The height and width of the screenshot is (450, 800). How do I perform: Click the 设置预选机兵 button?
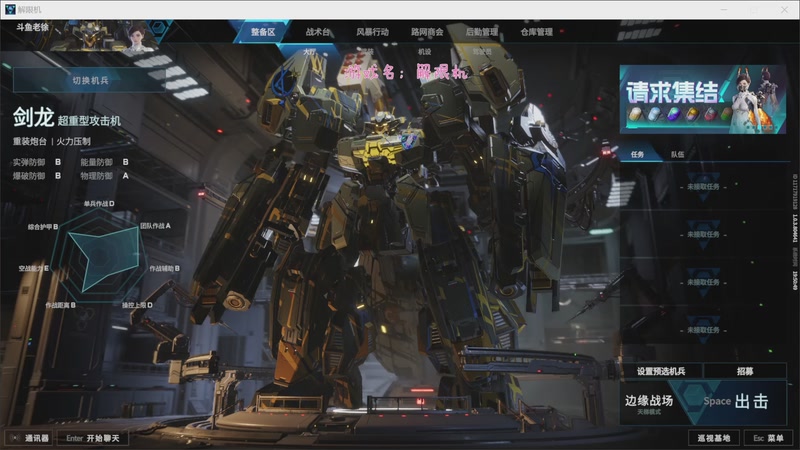661,371
